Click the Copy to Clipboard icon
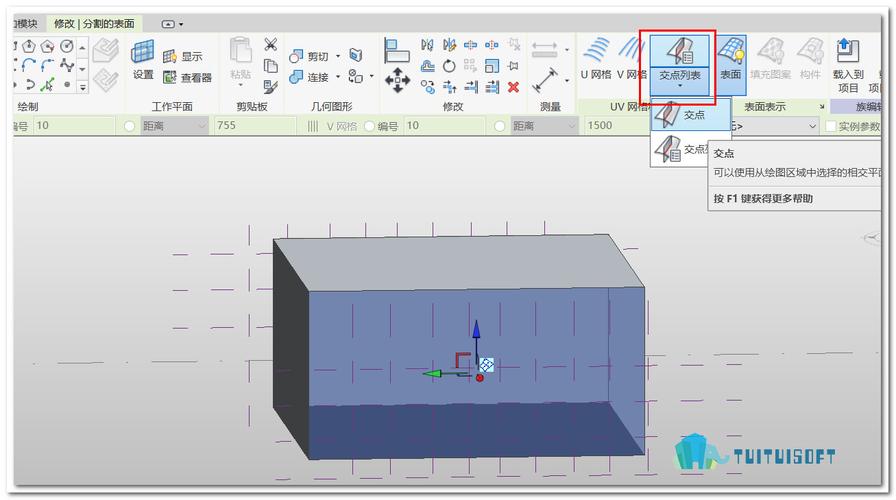 point(270,66)
